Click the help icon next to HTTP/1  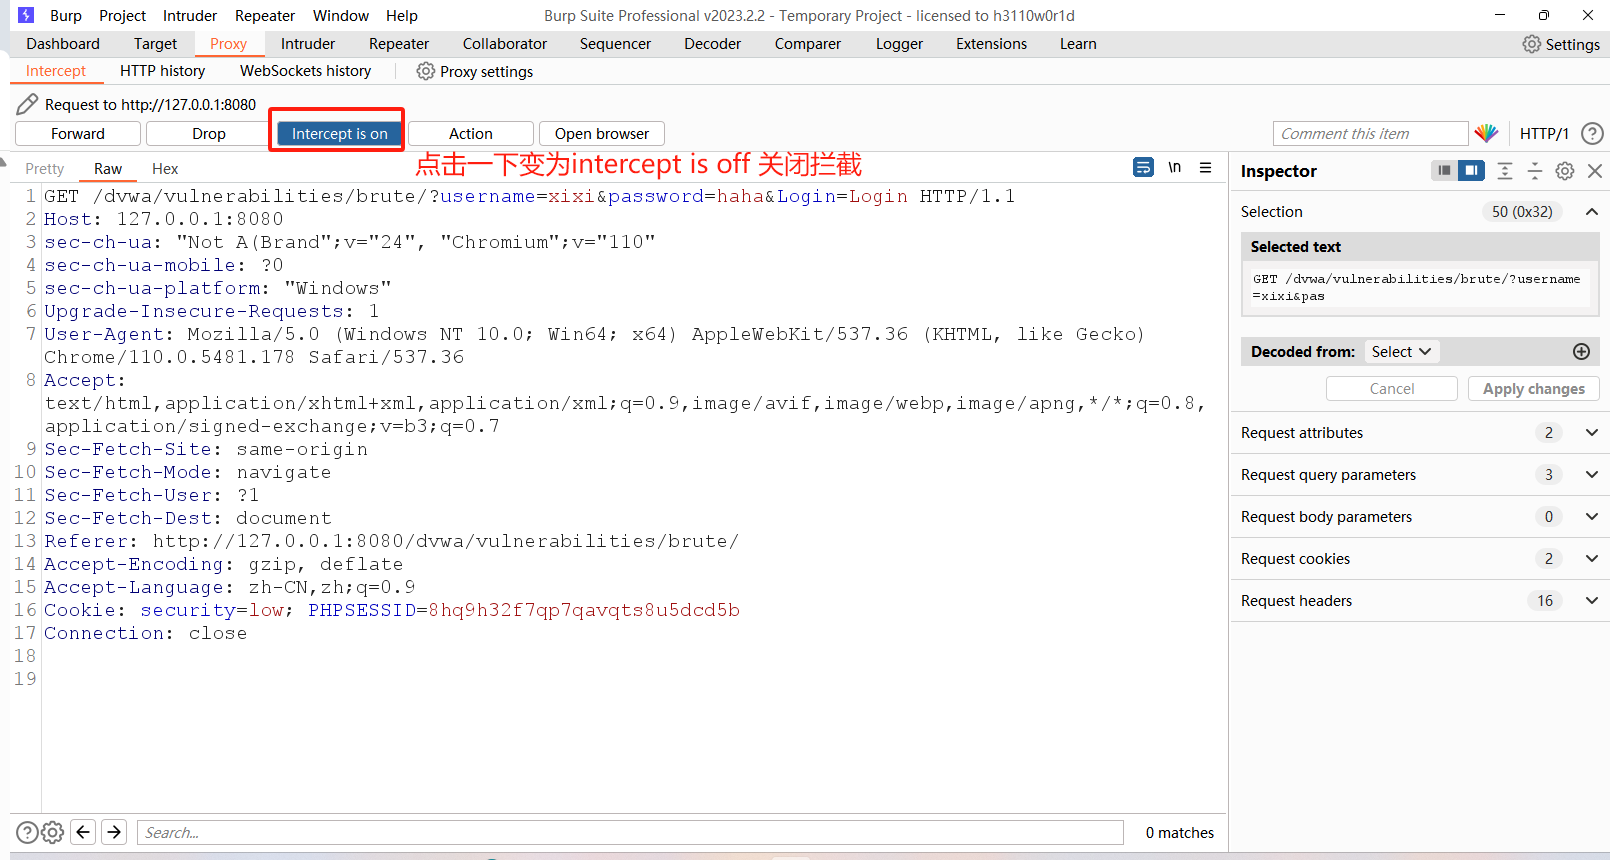1592,133
